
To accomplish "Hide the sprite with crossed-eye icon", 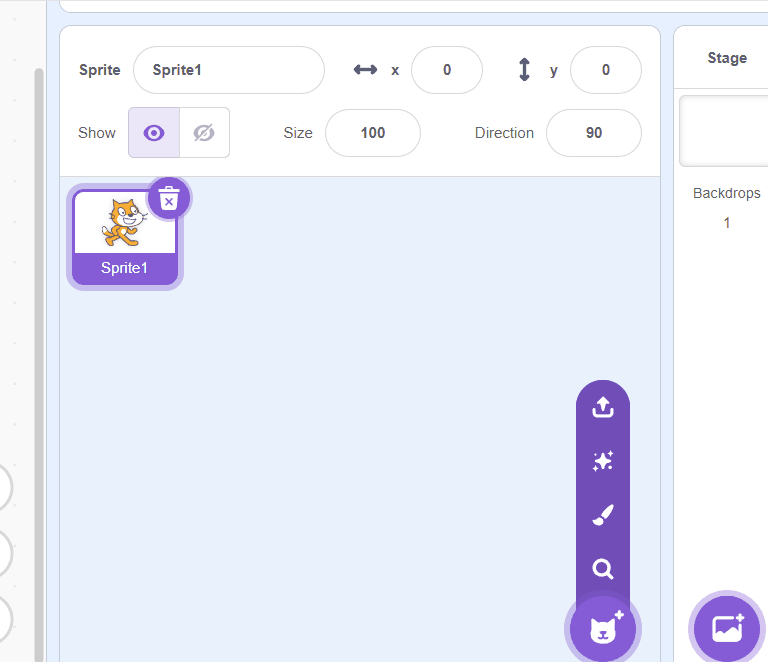I will click(x=204, y=133).
